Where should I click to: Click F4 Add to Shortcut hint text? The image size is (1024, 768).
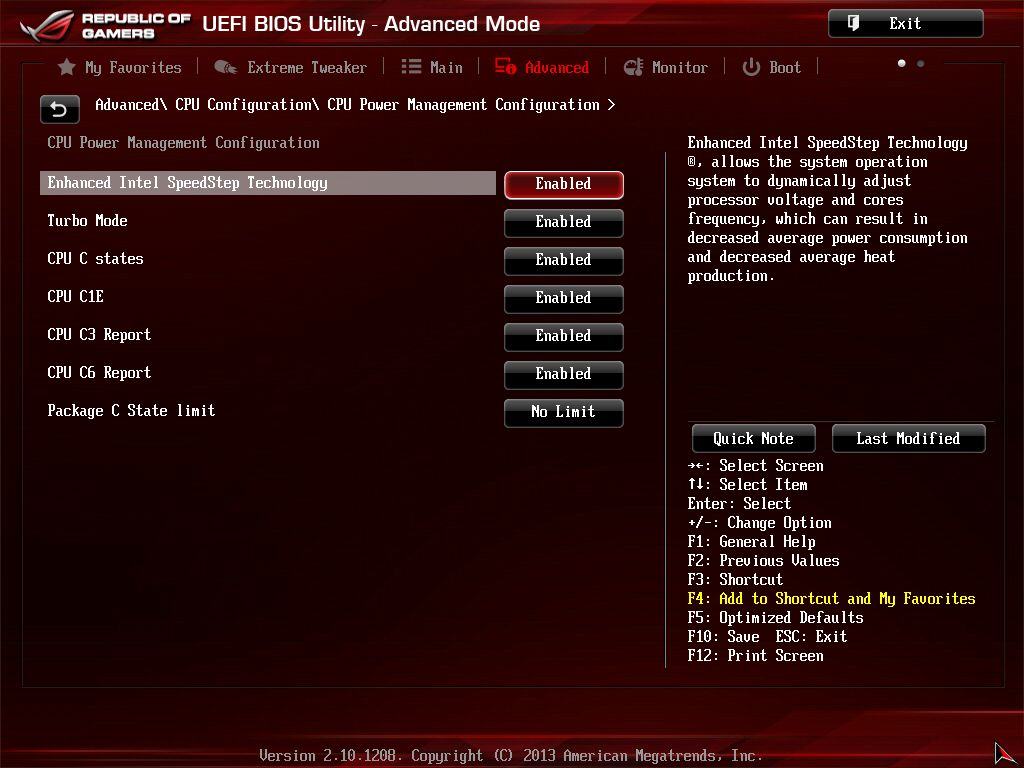[x=831, y=599]
